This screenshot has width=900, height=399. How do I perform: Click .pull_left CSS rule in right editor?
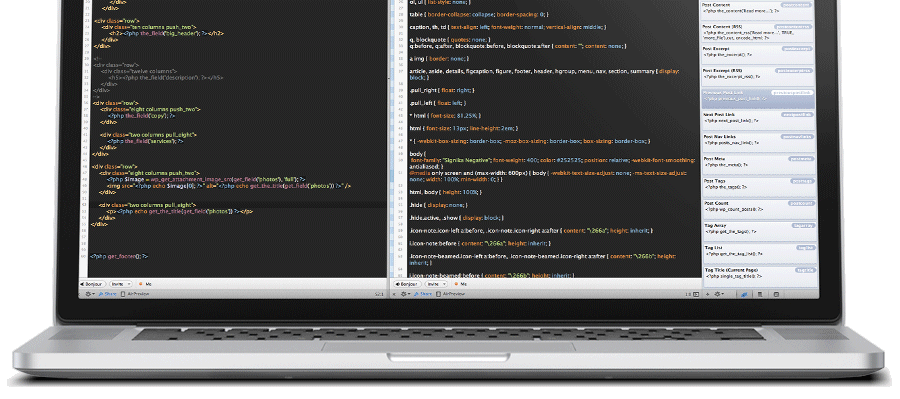pos(437,103)
